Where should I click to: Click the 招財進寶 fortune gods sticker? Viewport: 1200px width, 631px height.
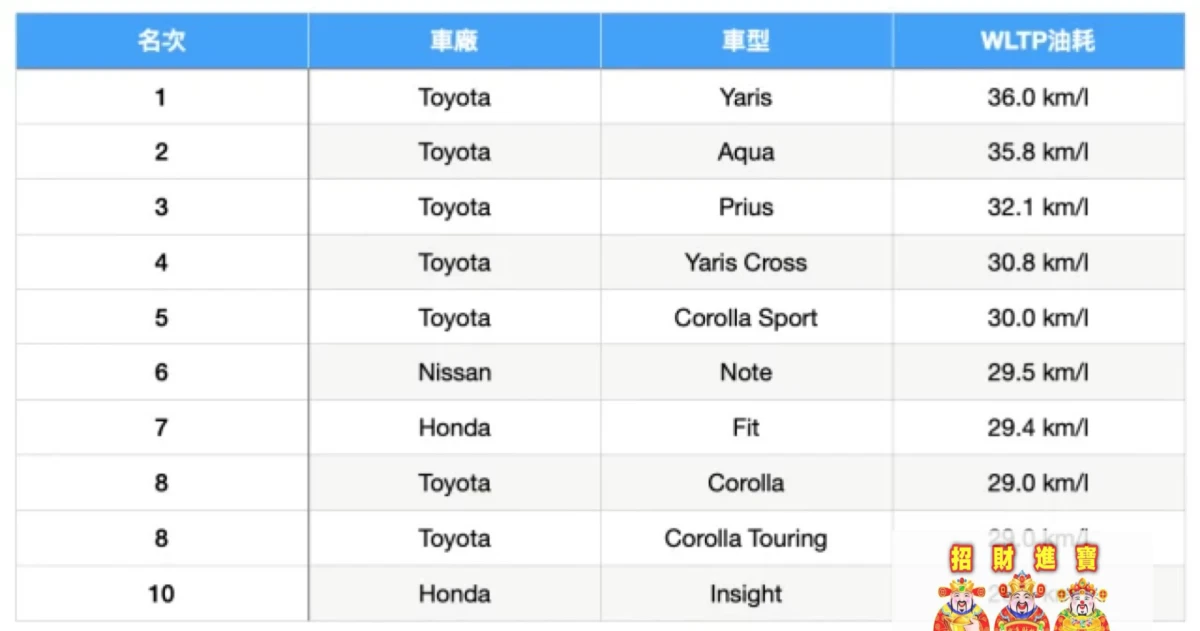[x=1022, y=584]
